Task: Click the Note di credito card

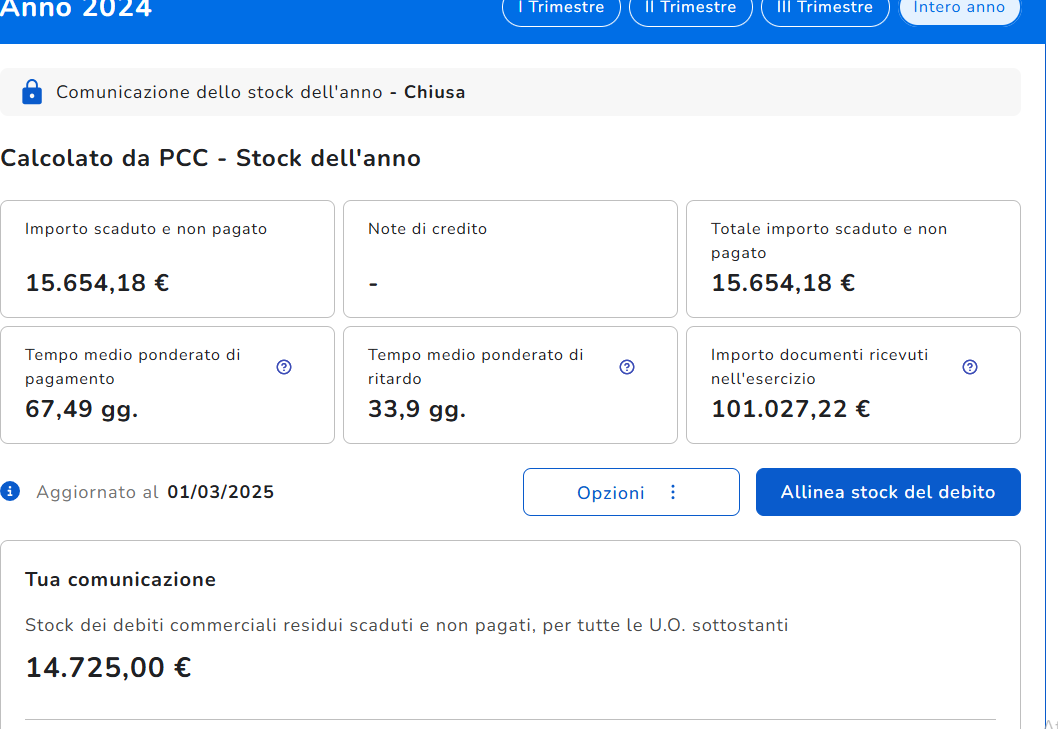Action: pyautogui.click(x=510, y=258)
